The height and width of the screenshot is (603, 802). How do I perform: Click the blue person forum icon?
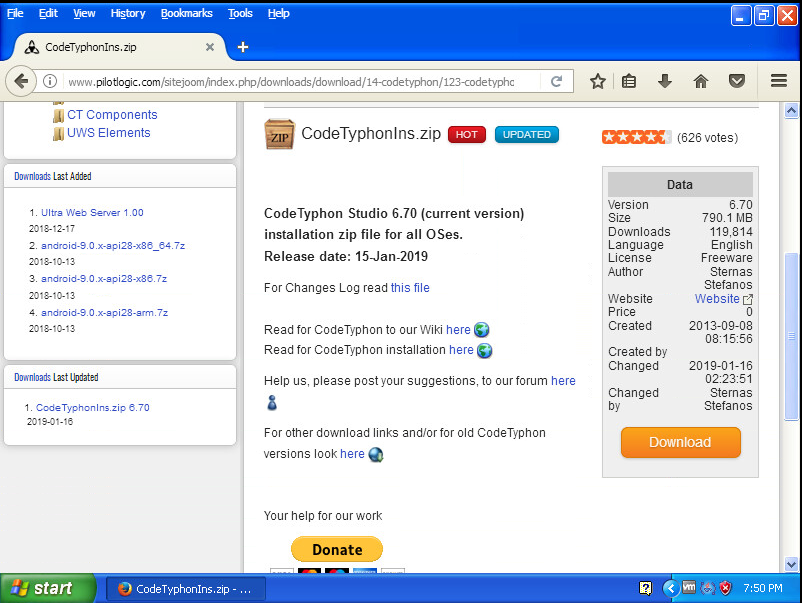pos(272,403)
